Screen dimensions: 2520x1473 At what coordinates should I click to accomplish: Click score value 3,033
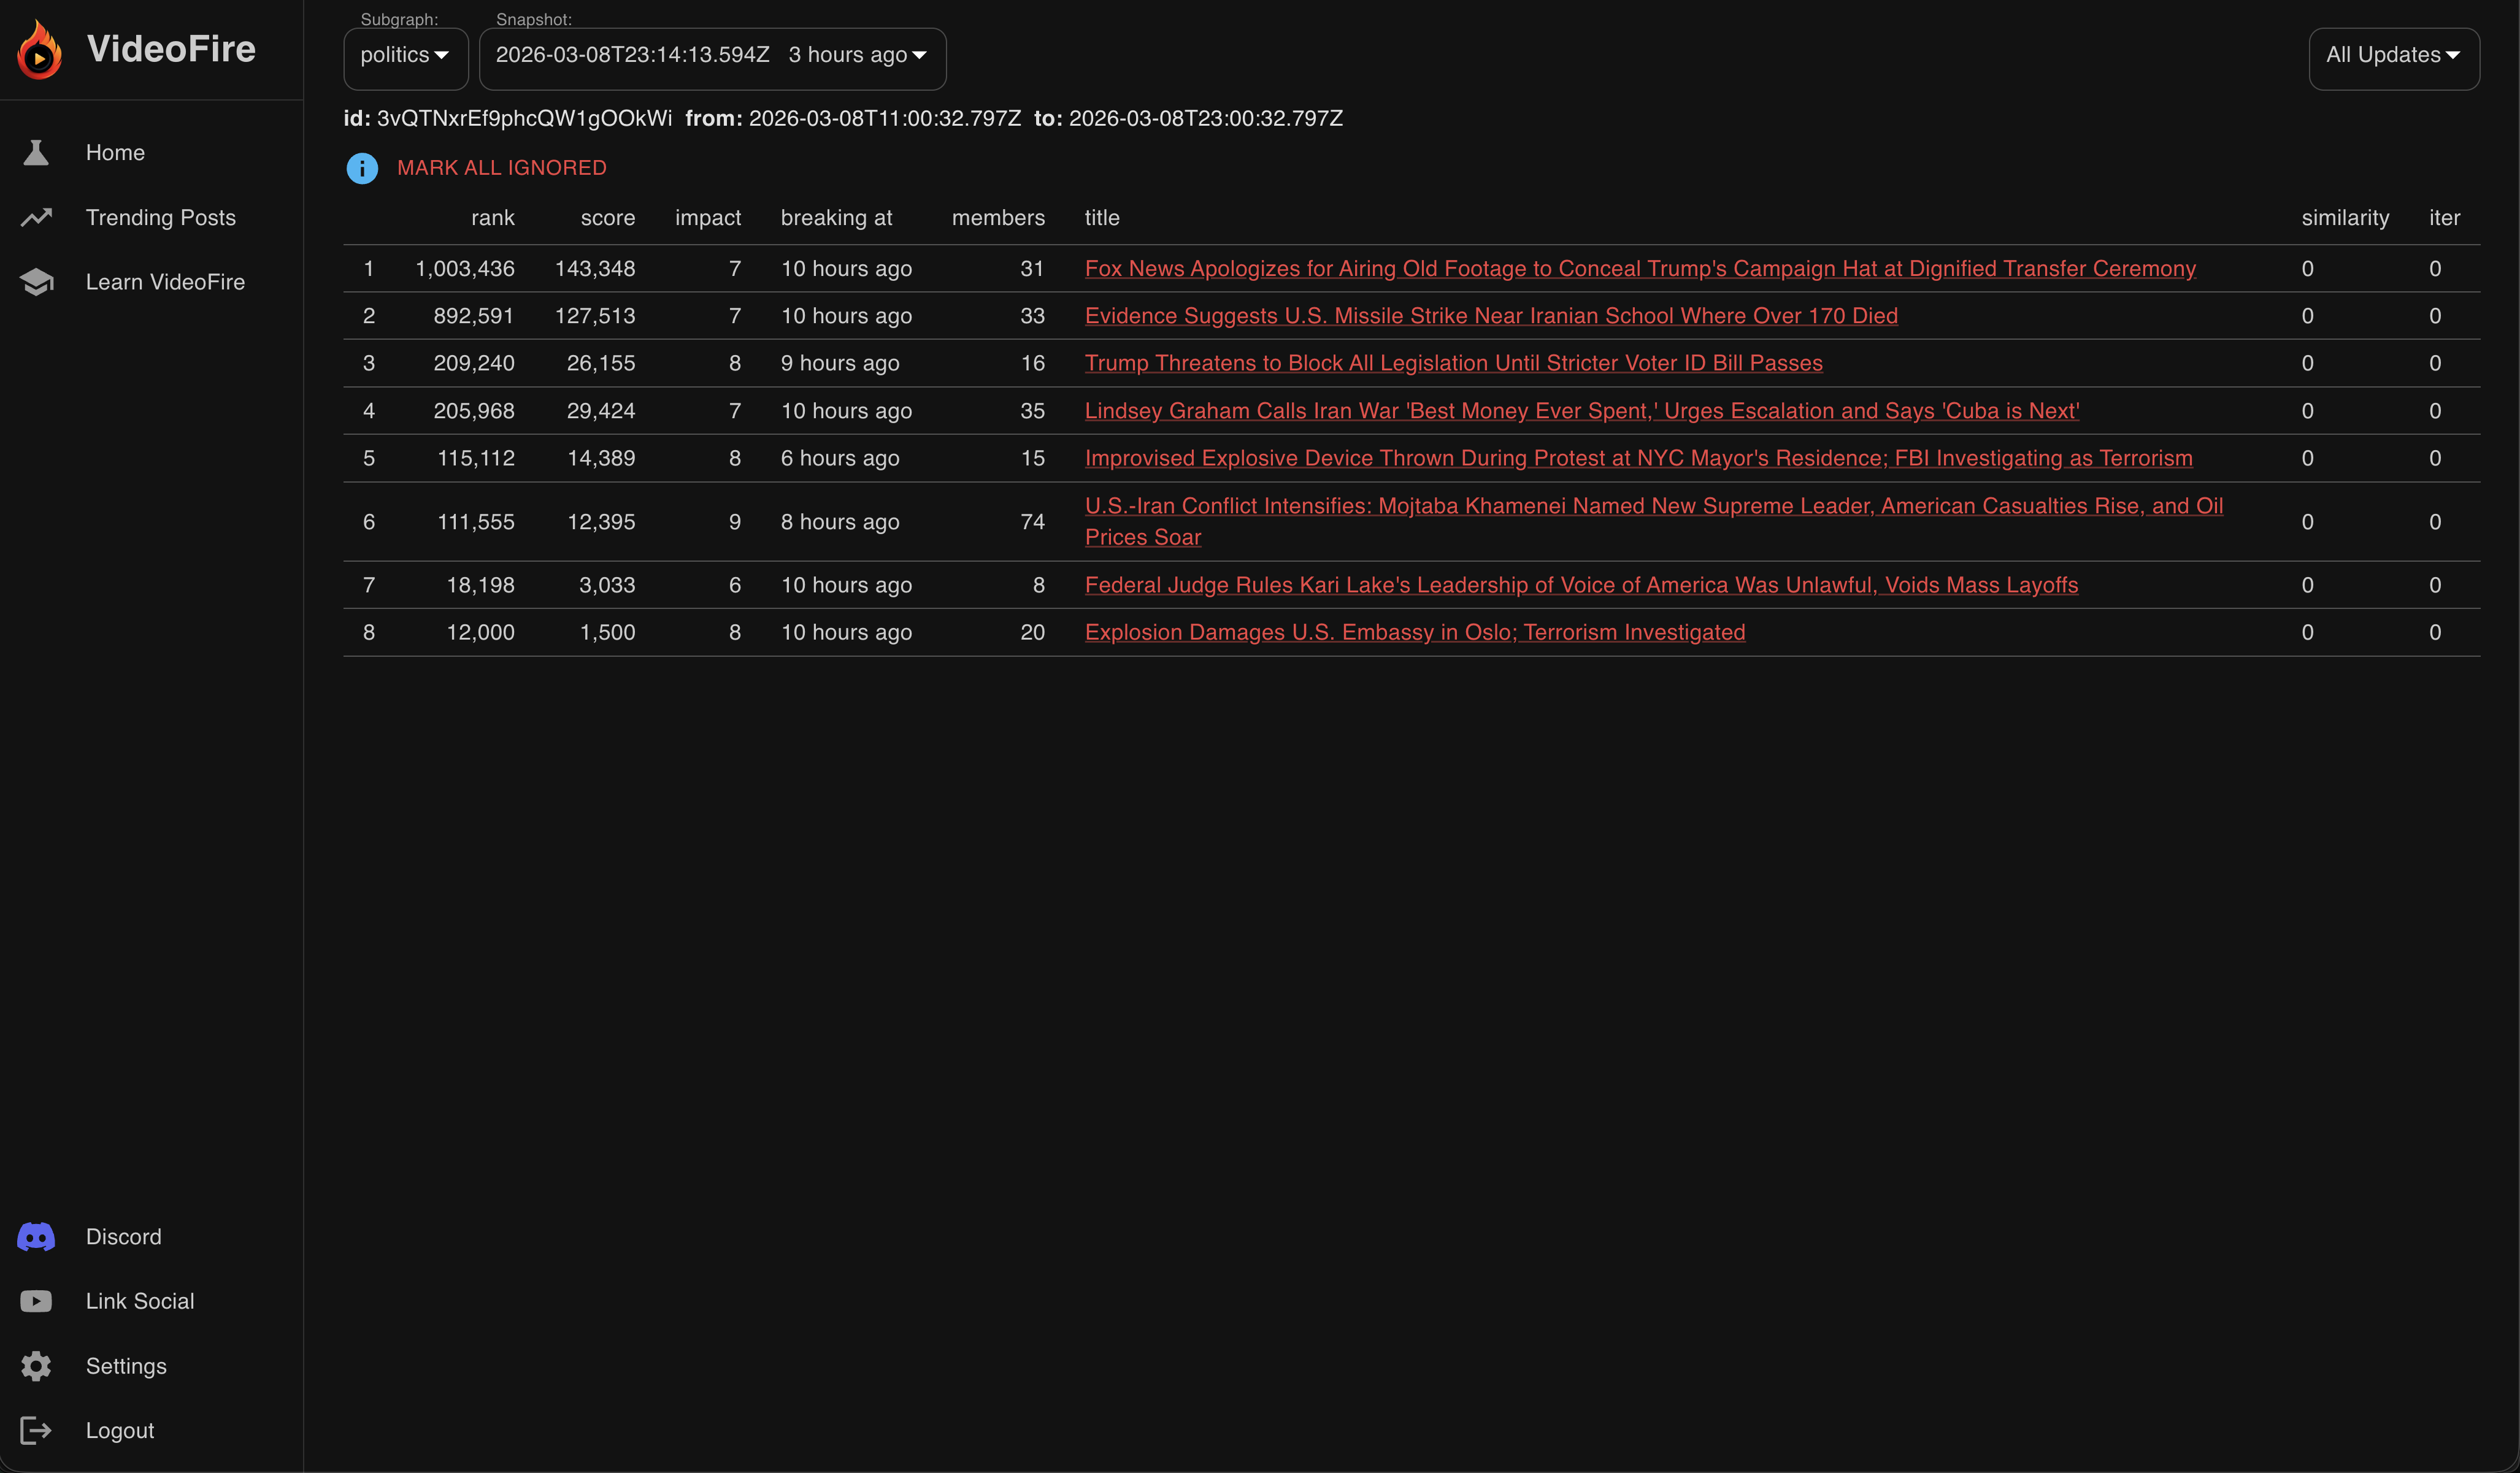pos(607,585)
